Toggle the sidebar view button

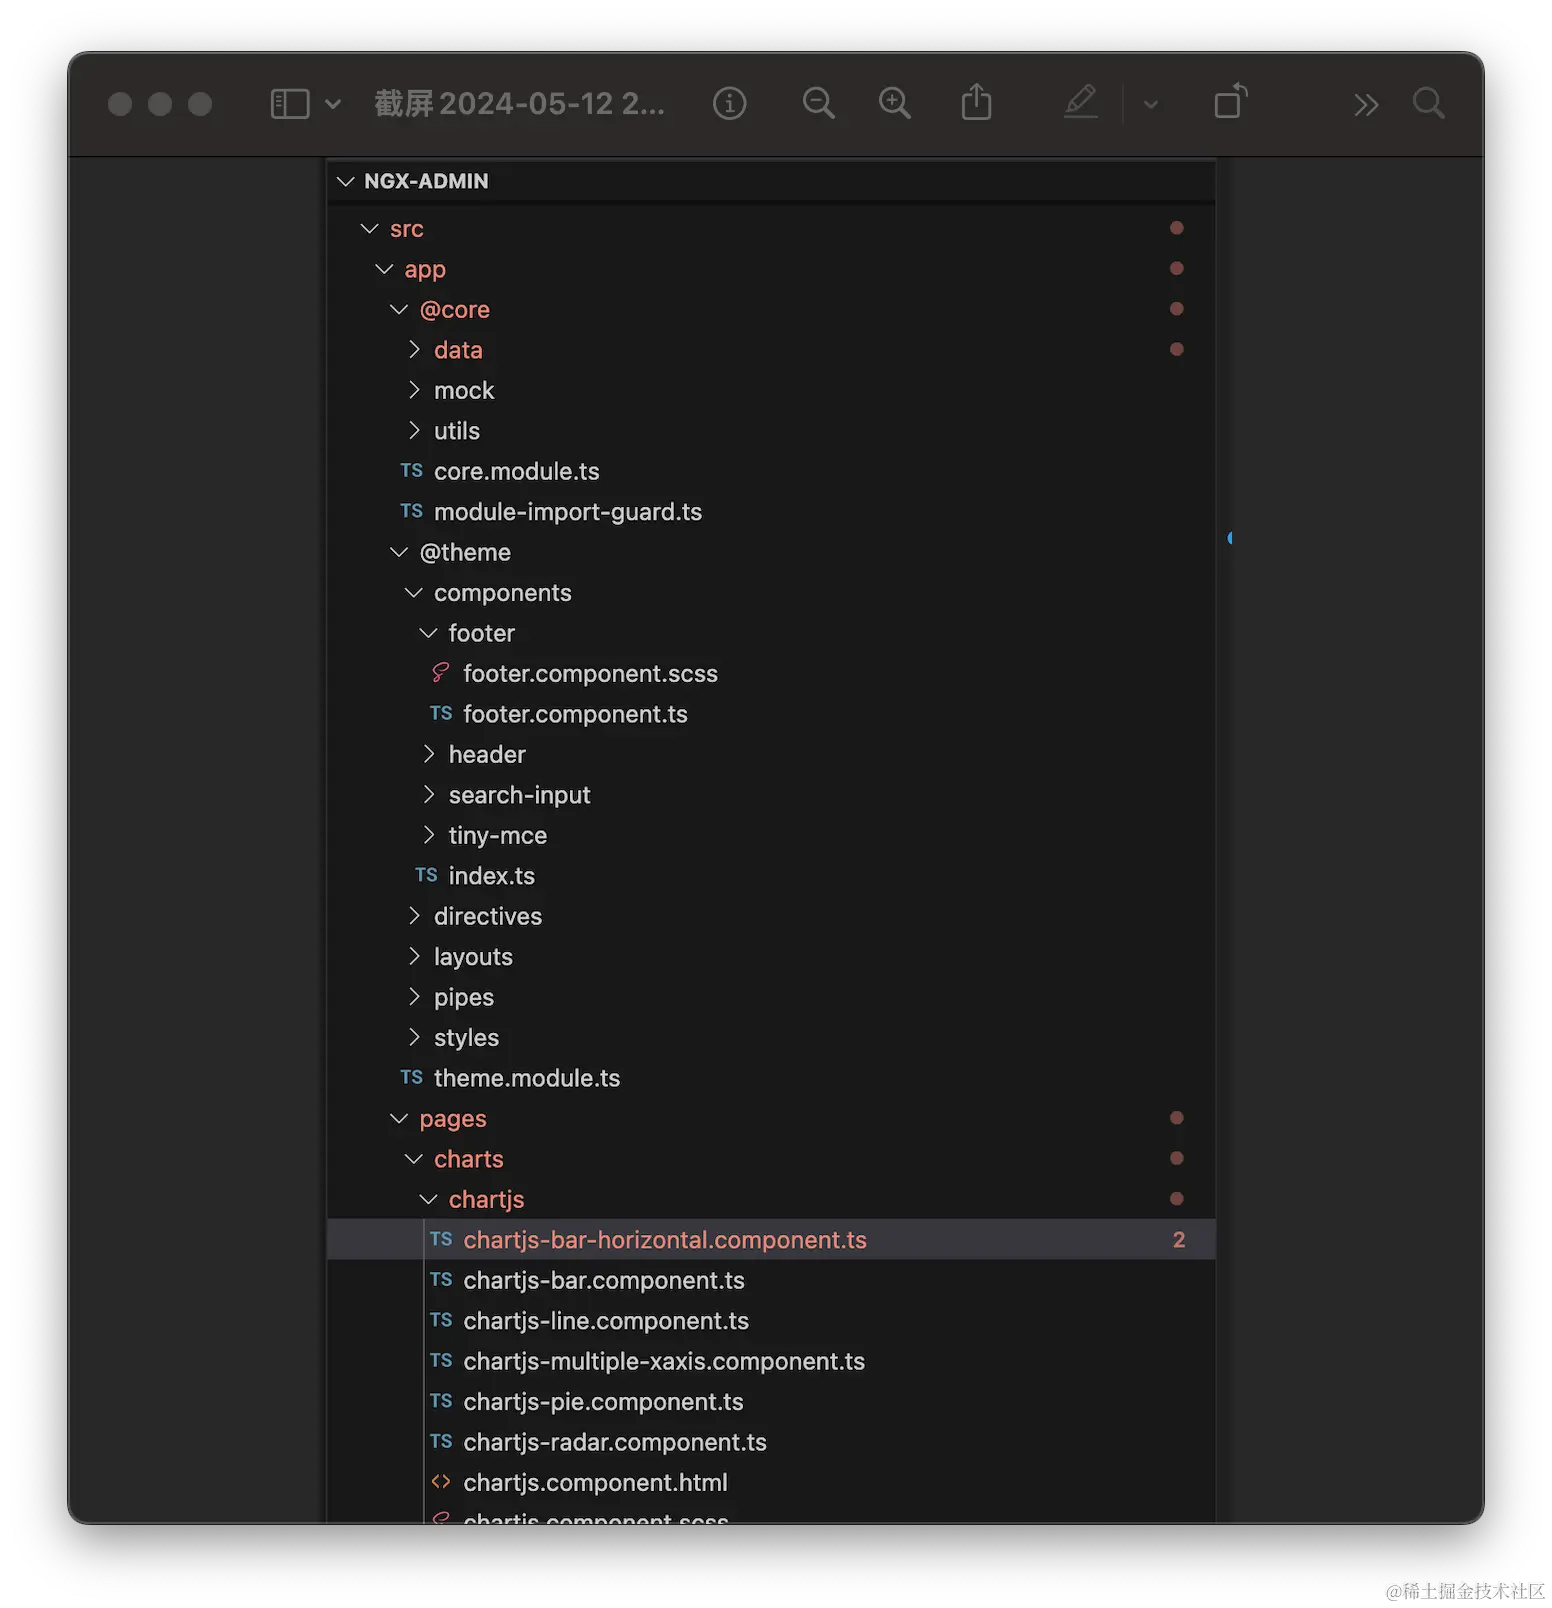[290, 104]
